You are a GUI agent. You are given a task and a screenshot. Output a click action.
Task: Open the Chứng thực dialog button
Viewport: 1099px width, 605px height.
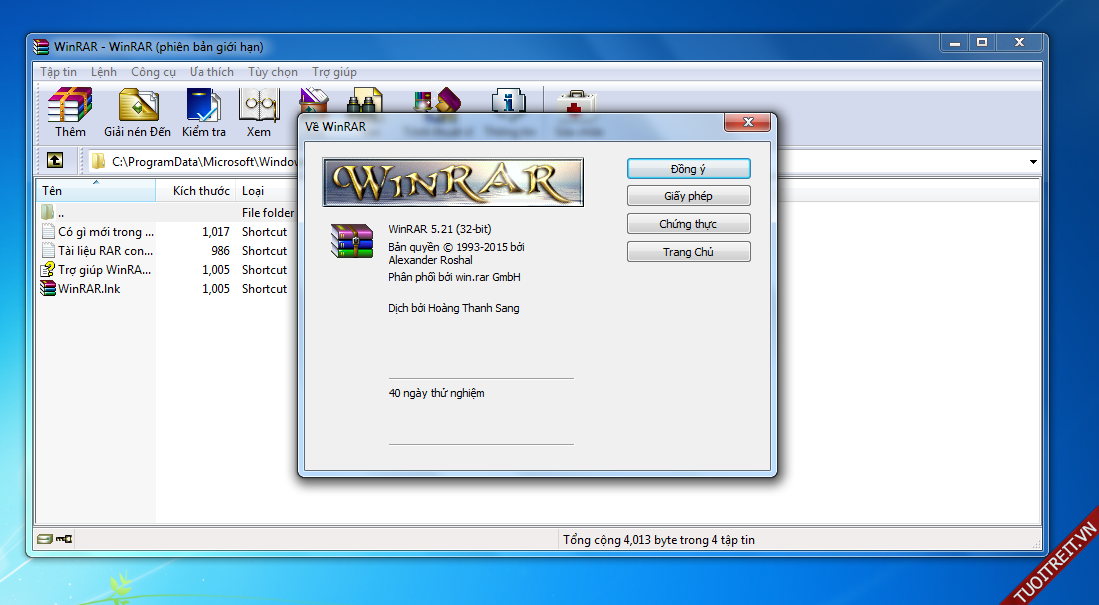tap(688, 224)
